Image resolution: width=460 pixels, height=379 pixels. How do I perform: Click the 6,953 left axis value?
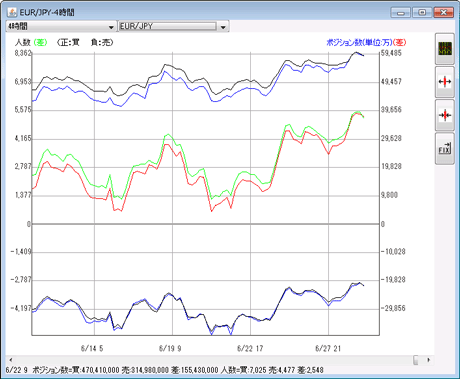[23, 82]
